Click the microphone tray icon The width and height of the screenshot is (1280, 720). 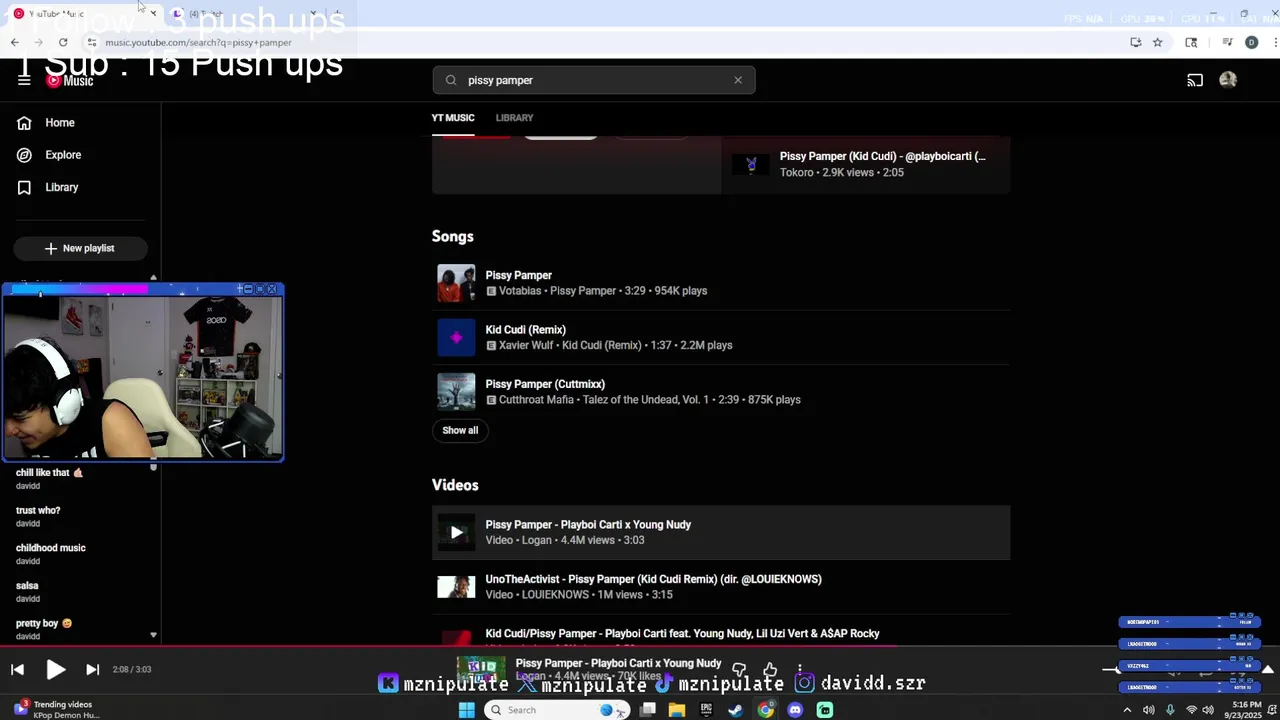point(1170,710)
